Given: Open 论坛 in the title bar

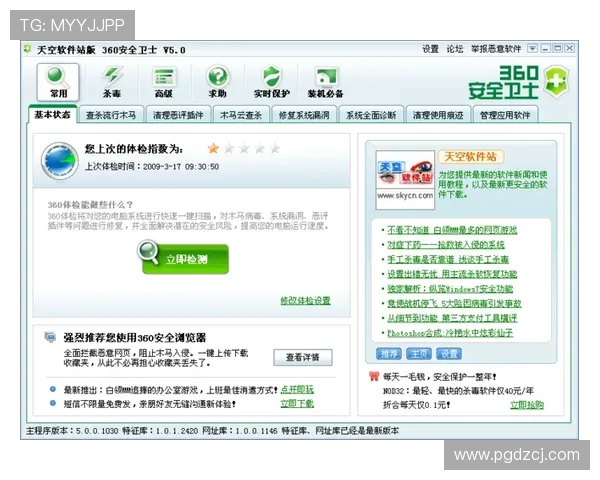Looking at the screenshot, I should click(455, 49).
